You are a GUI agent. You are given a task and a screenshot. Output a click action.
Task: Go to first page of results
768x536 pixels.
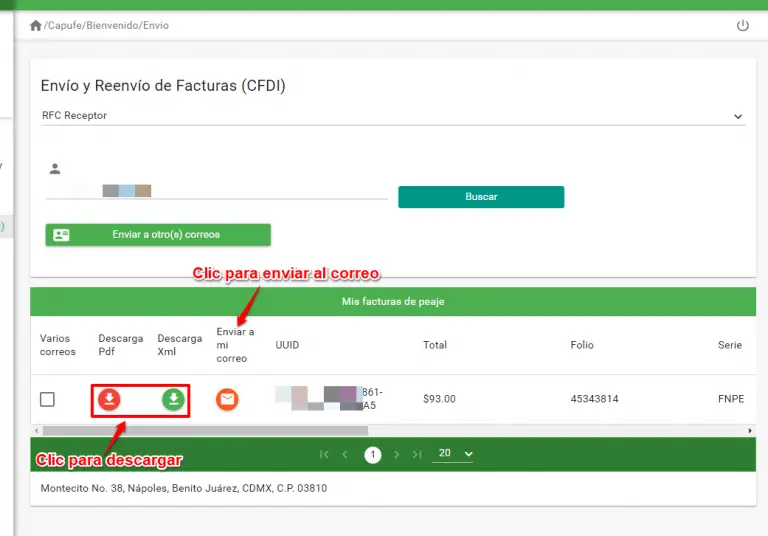click(324, 454)
